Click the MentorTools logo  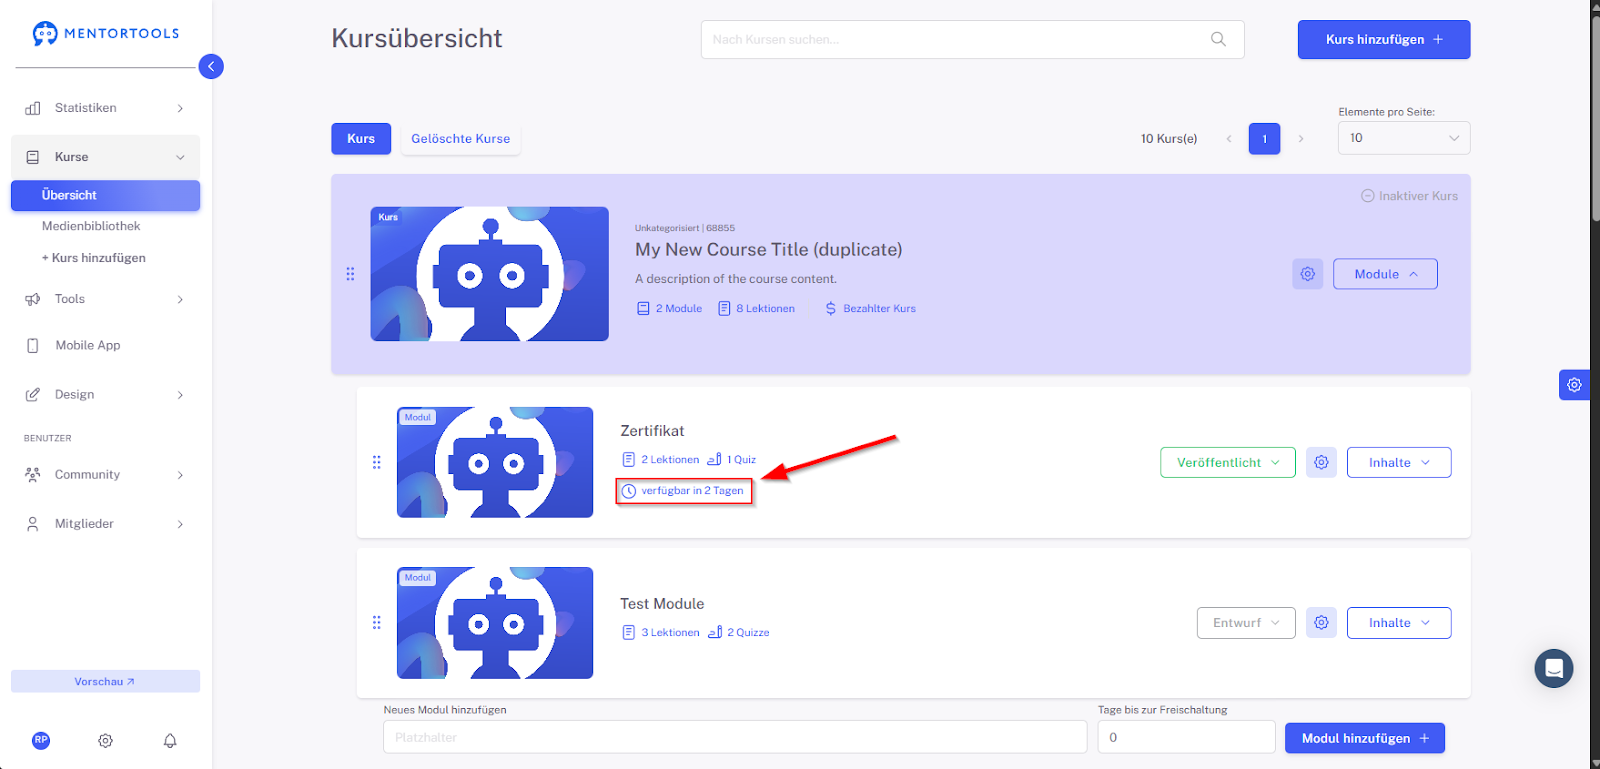tap(106, 33)
